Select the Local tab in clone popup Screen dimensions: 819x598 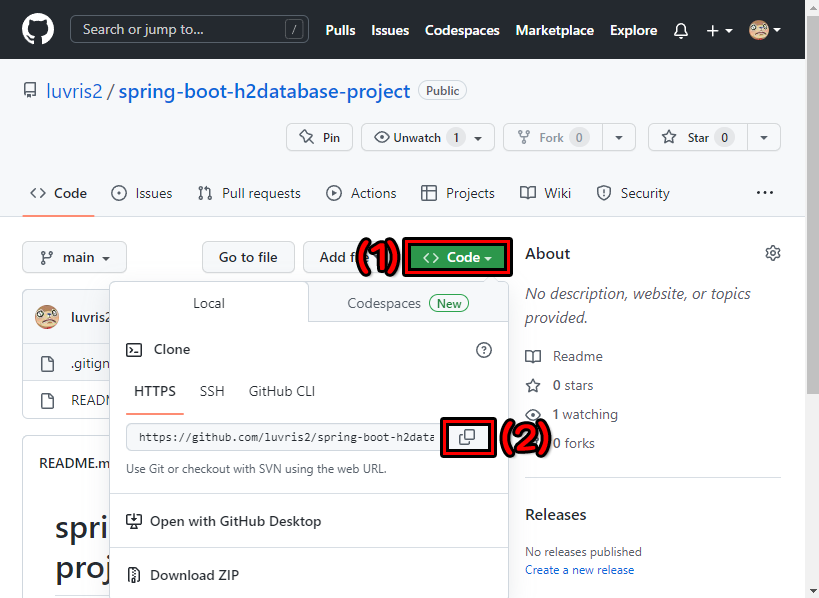(209, 303)
